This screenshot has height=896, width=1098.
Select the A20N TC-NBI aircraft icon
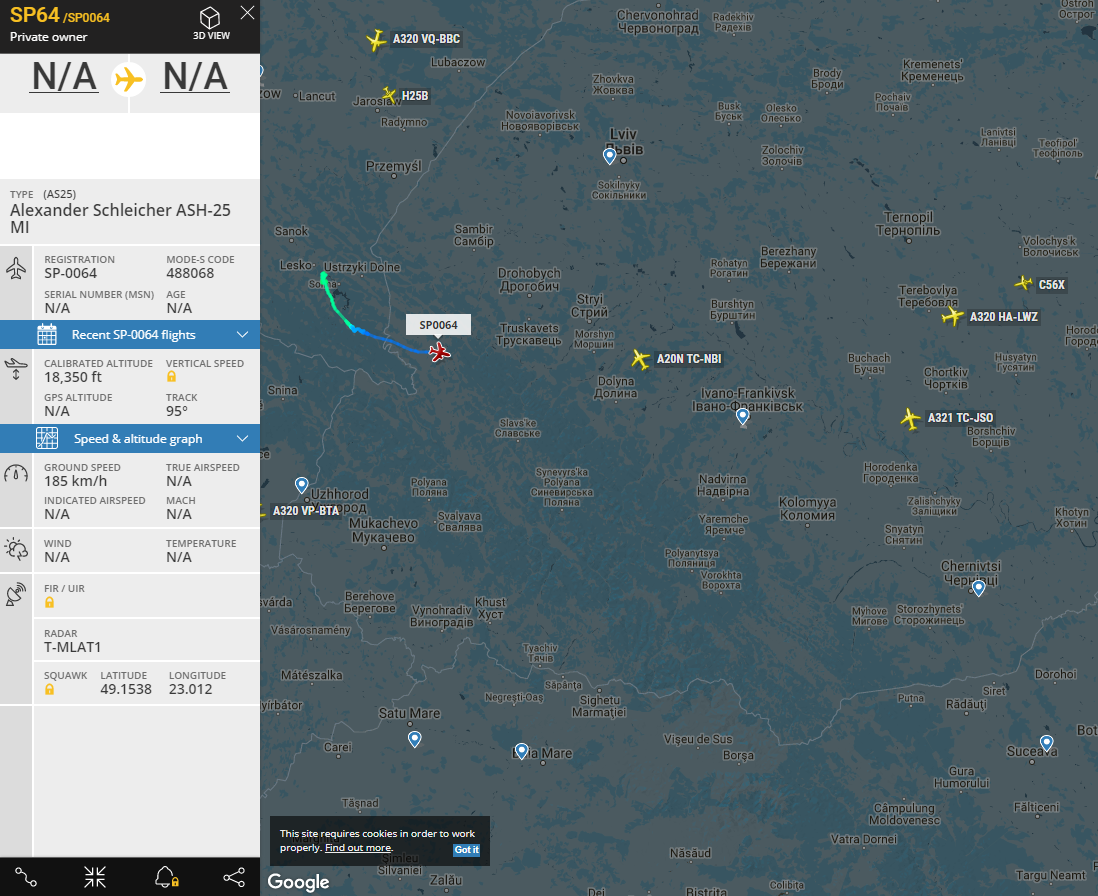[640, 359]
